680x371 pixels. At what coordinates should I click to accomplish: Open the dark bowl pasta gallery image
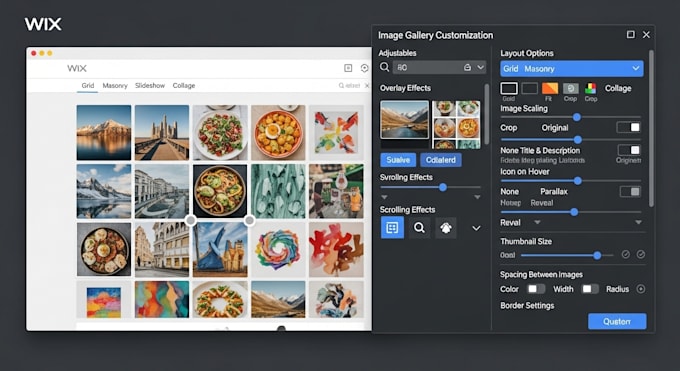tap(220, 191)
